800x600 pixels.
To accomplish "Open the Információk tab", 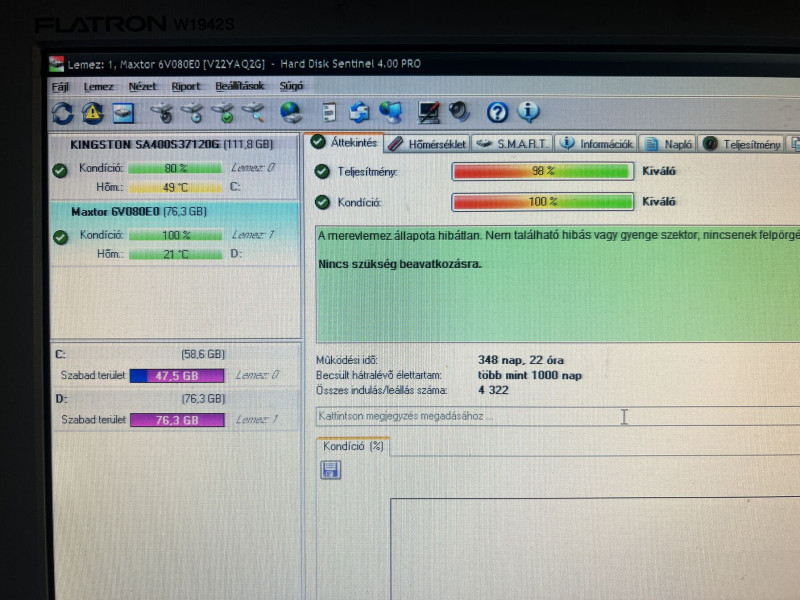I will pos(596,144).
